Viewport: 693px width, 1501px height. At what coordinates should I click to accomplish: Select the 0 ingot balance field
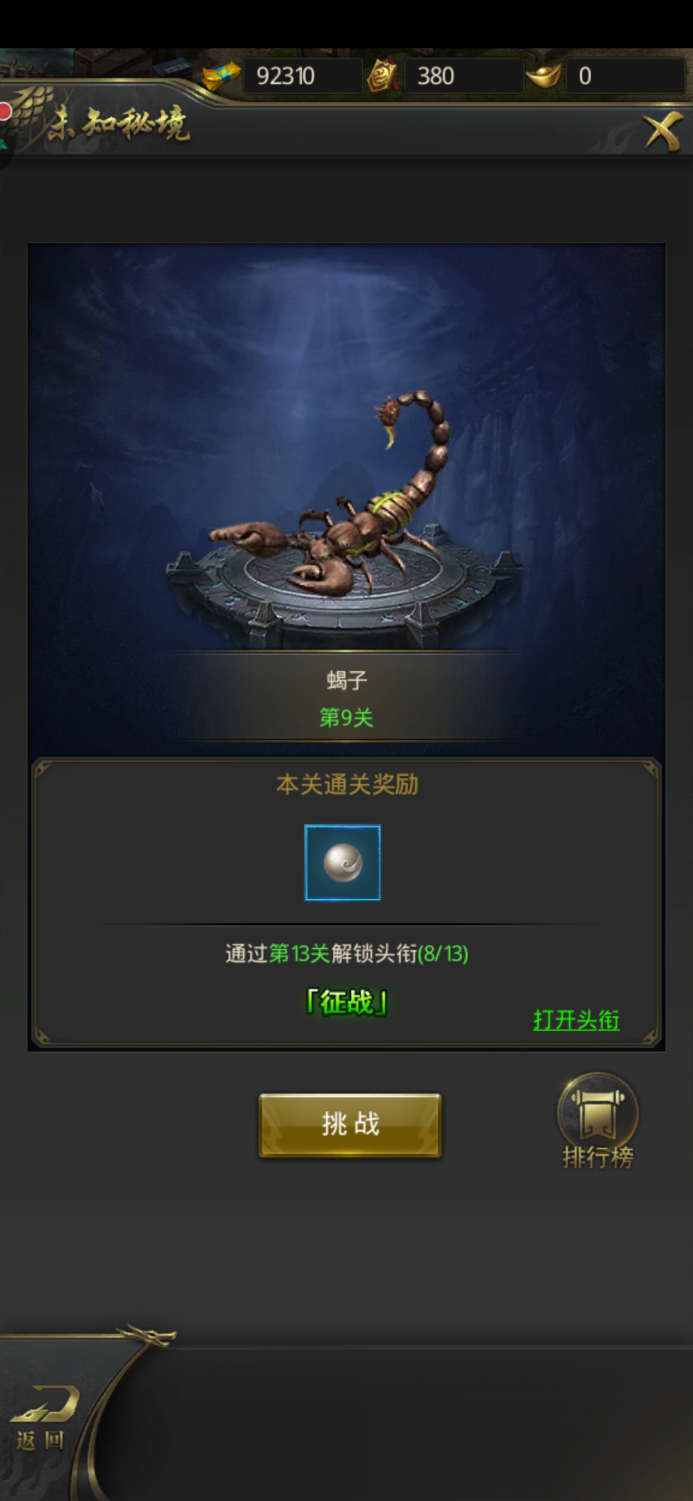[625, 76]
